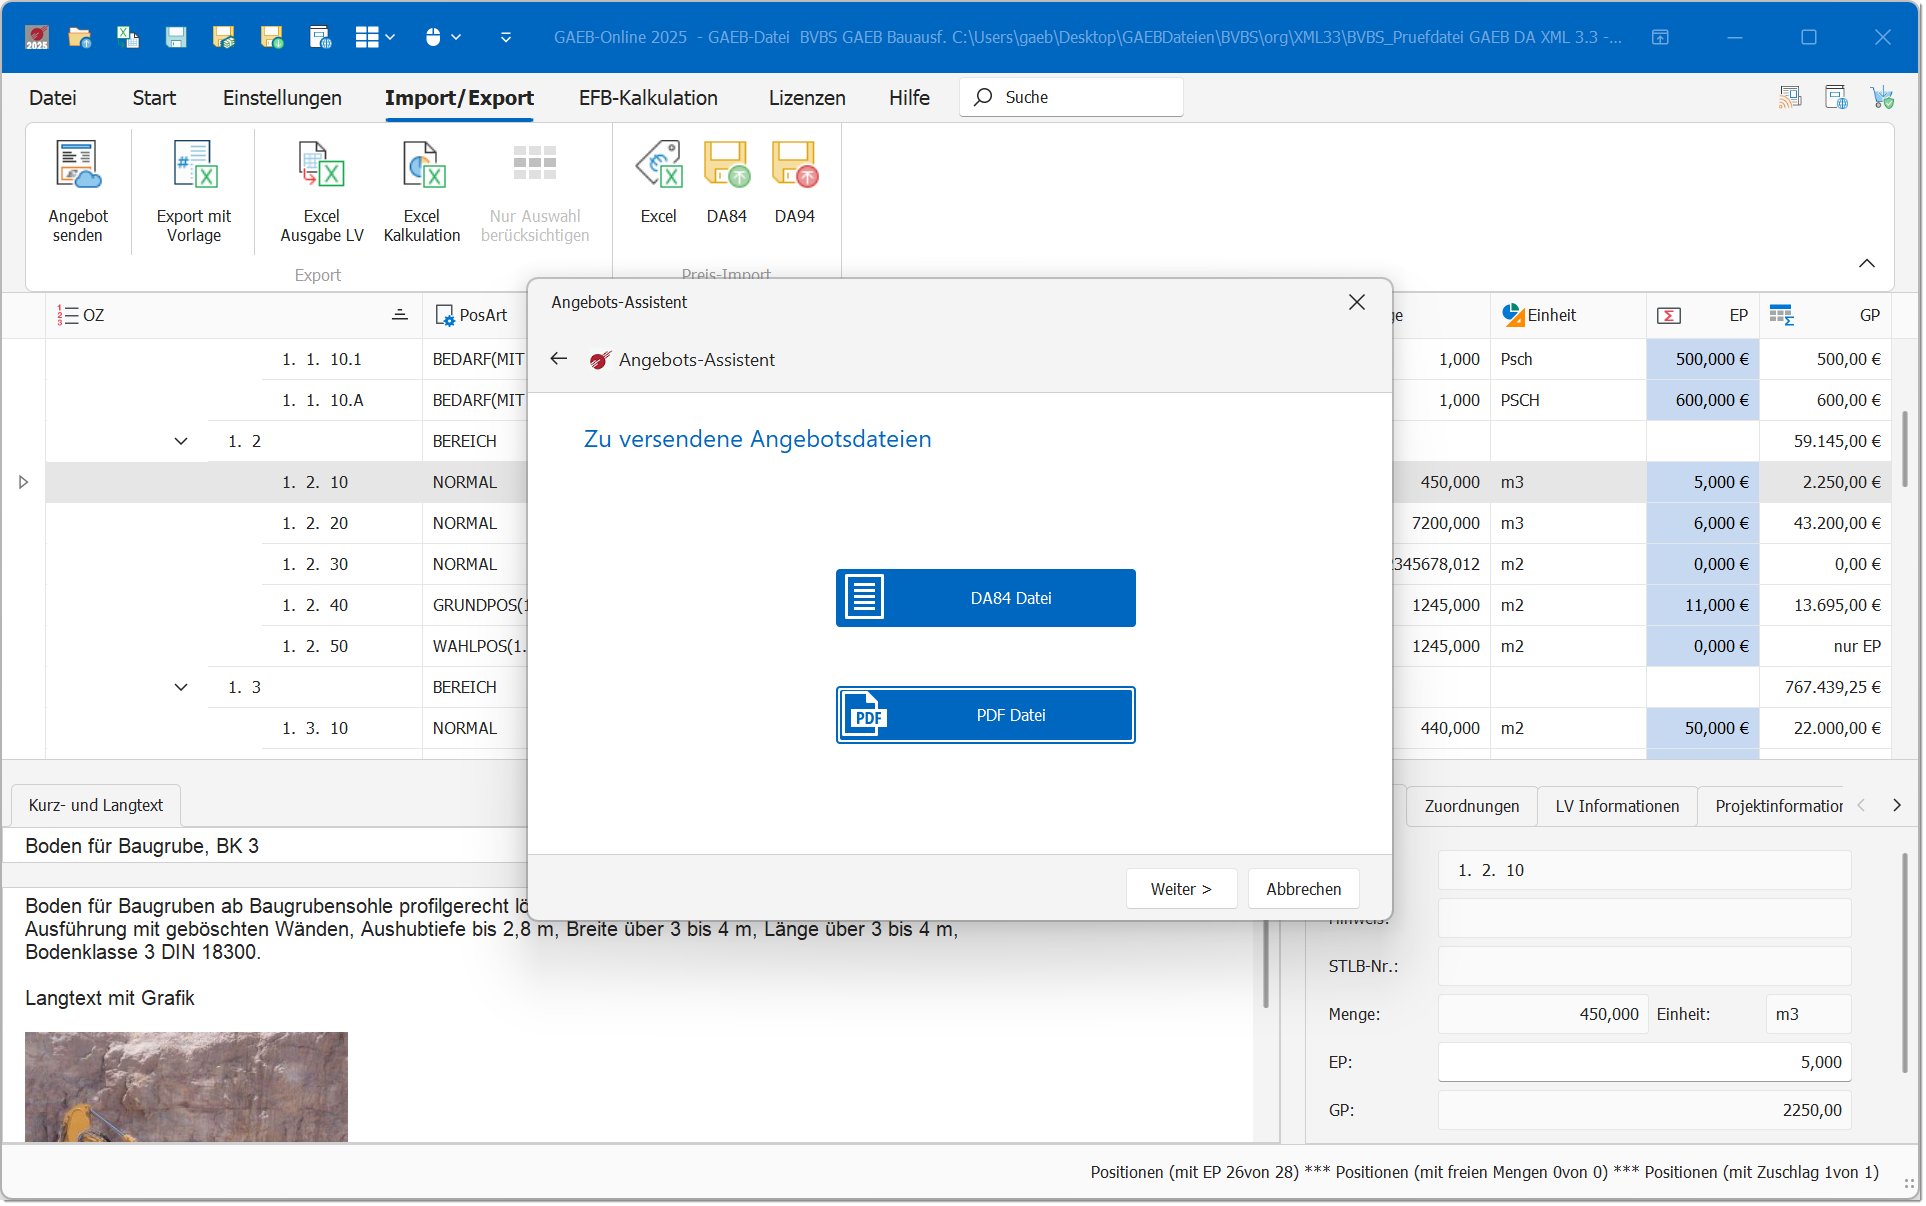The height and width of the screenshot is (1206, 1926).
Task: Collapse the 1. 2 BEREICH row
Action: 181,441
